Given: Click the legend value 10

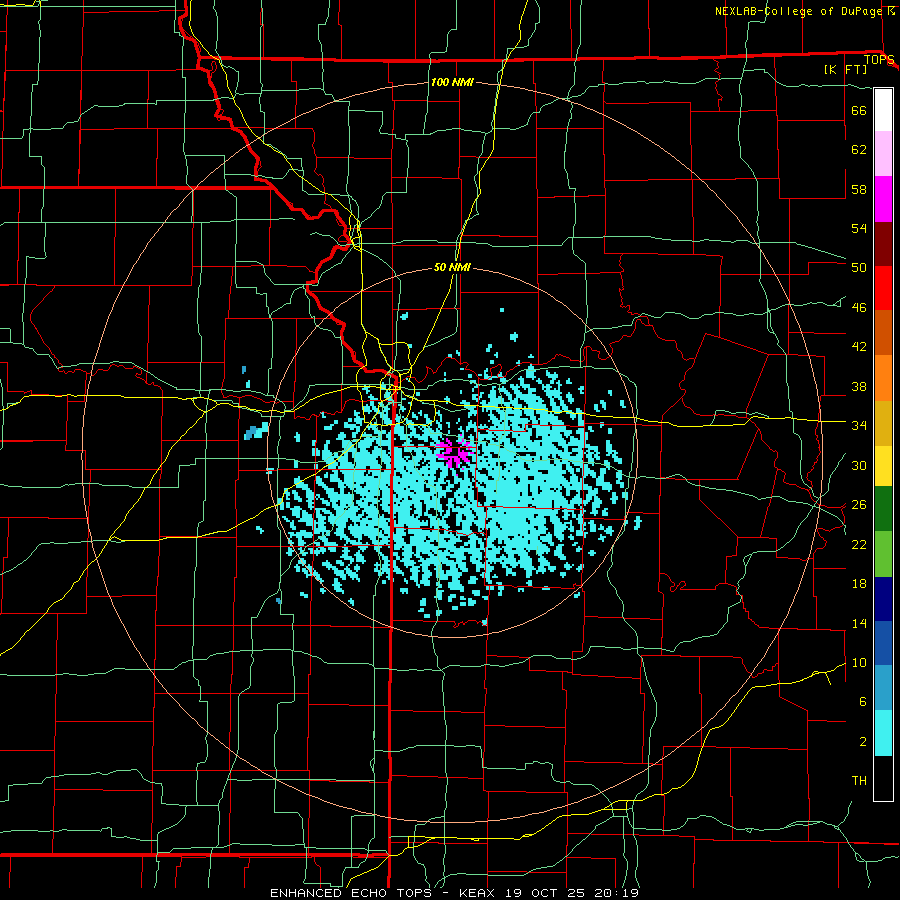Looking at the screenshot, I should pyautogui.click(x=859, y=662).
